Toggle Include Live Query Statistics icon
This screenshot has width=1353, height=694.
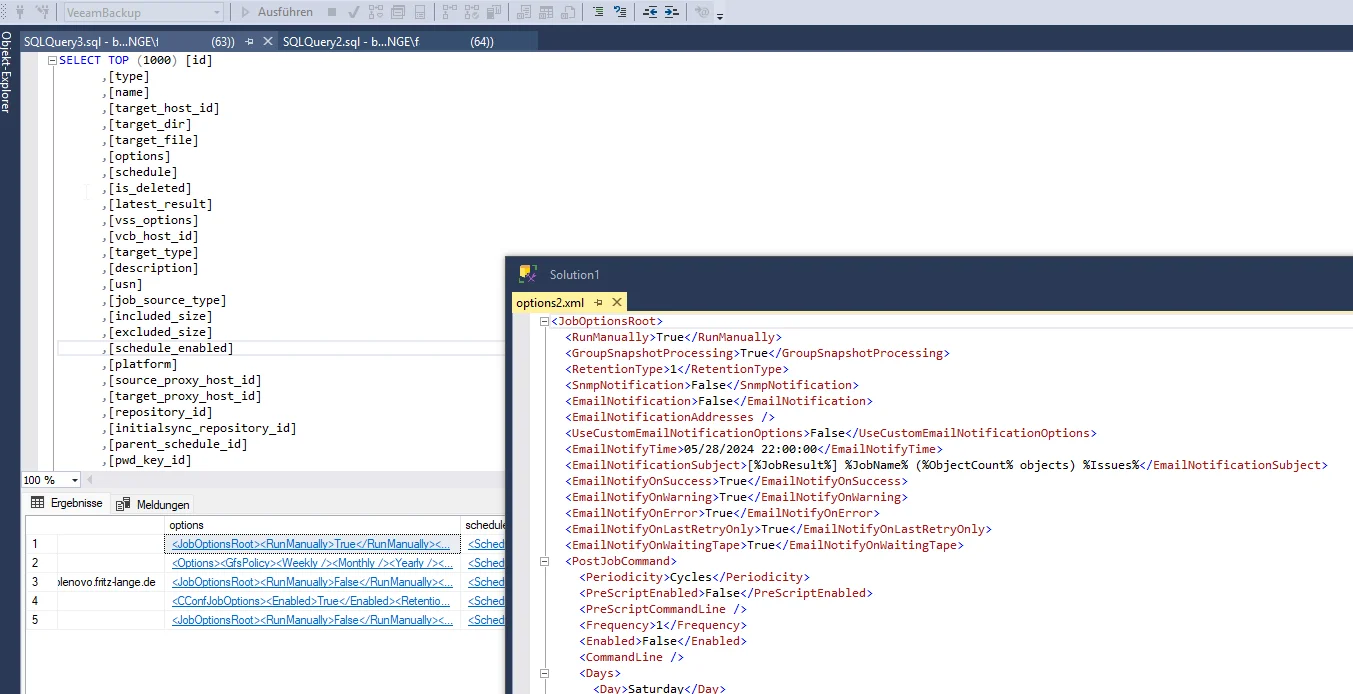point(472,12)
